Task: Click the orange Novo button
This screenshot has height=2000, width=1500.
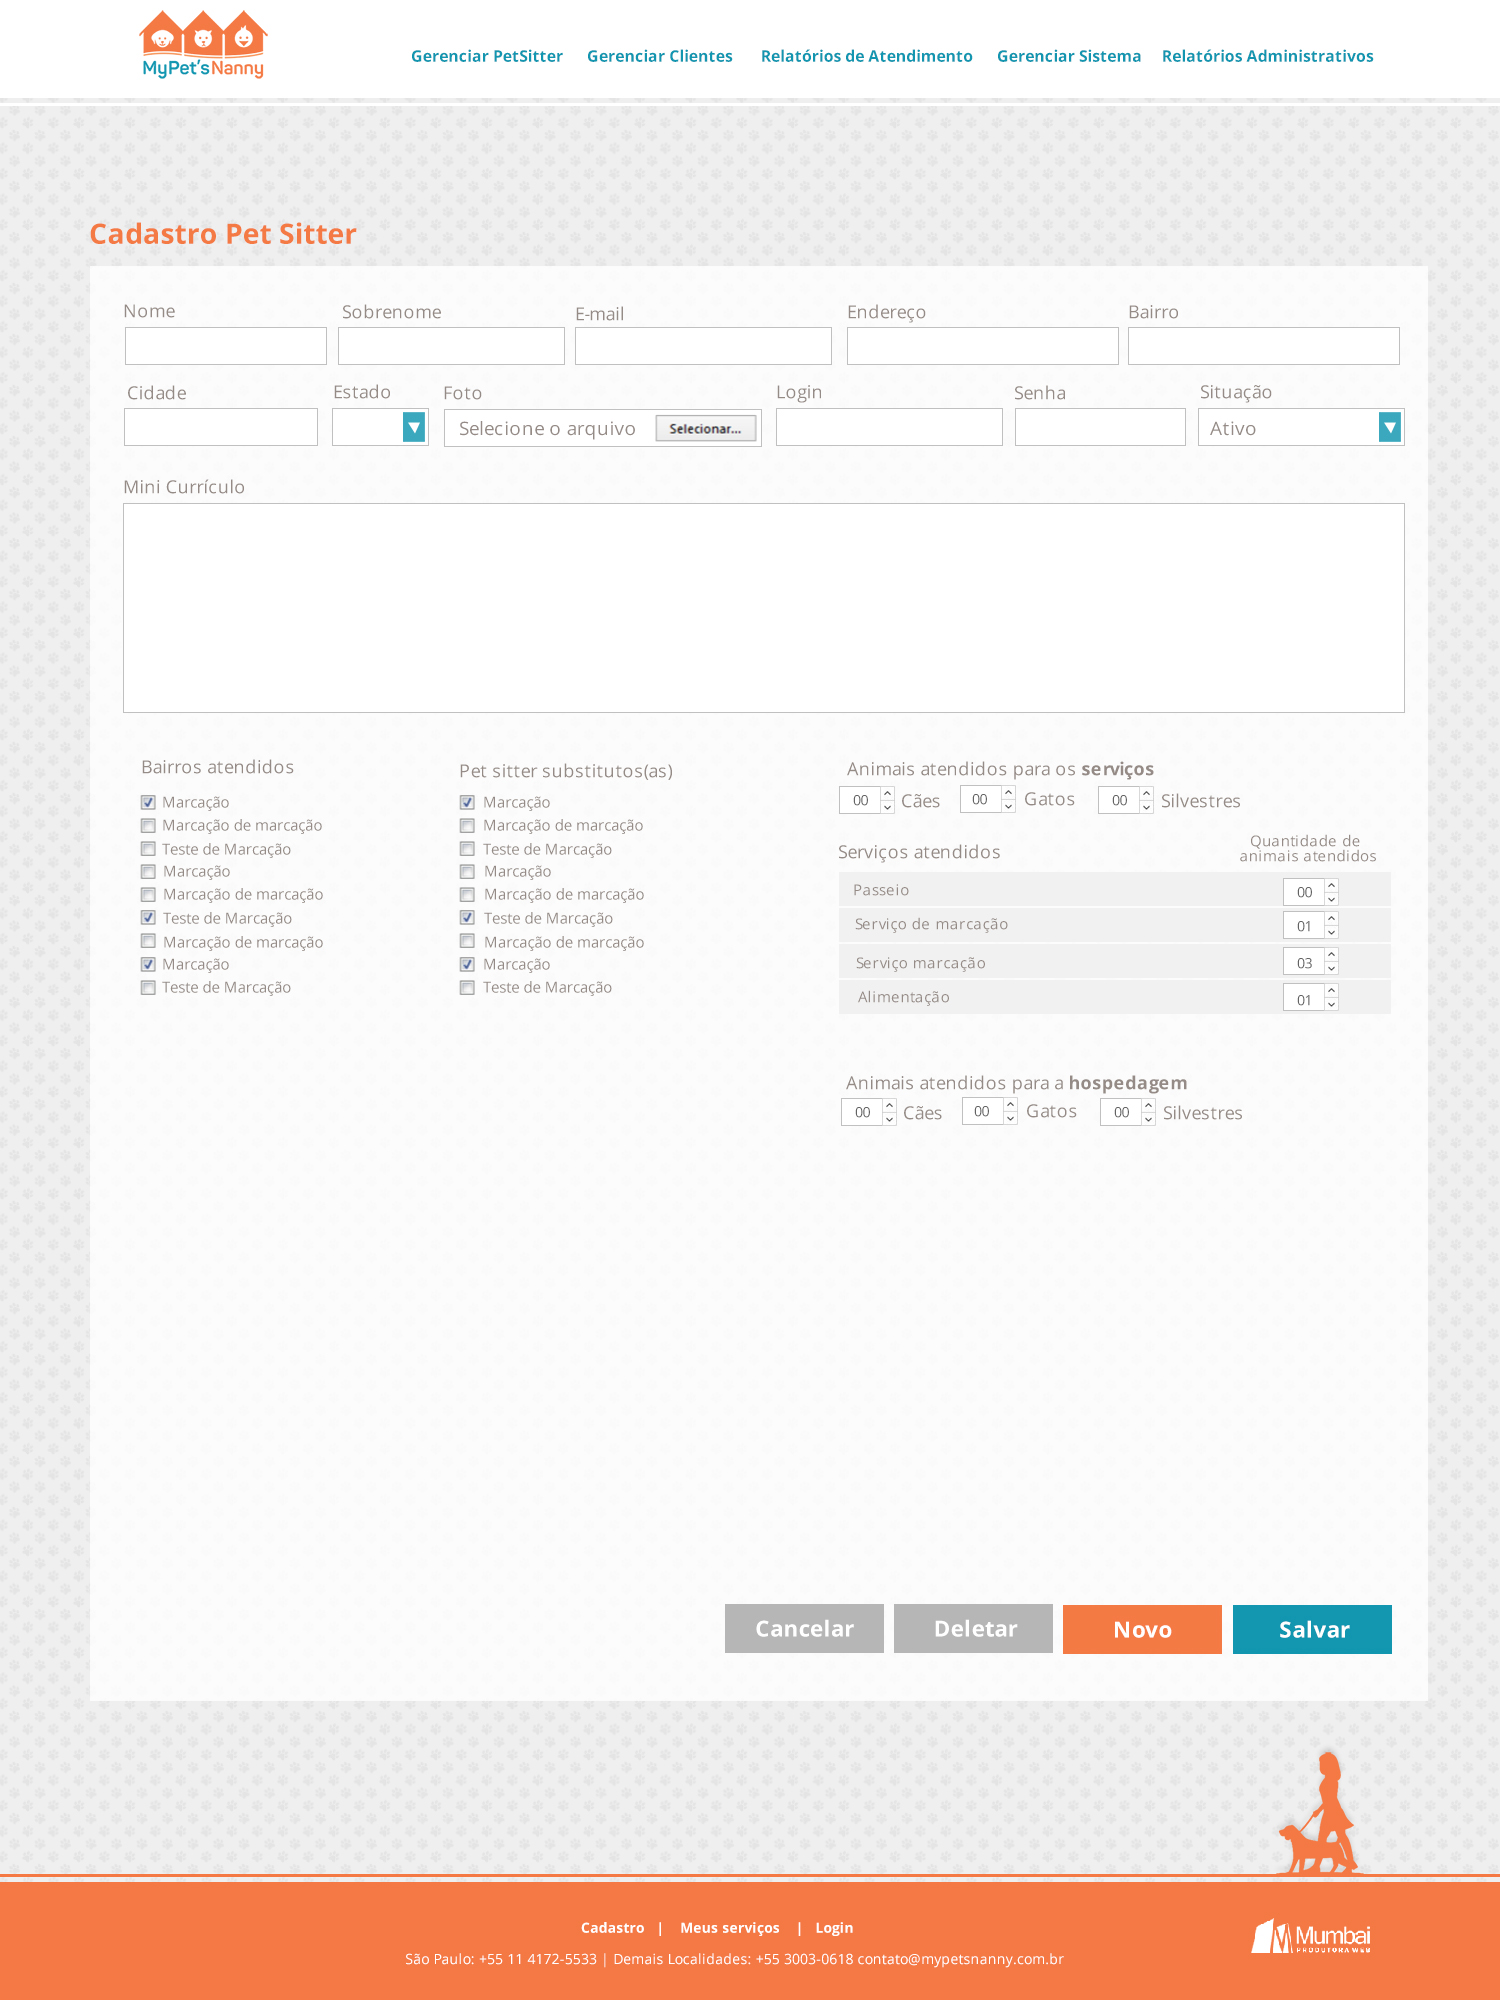Action: click(1142, 1629)
